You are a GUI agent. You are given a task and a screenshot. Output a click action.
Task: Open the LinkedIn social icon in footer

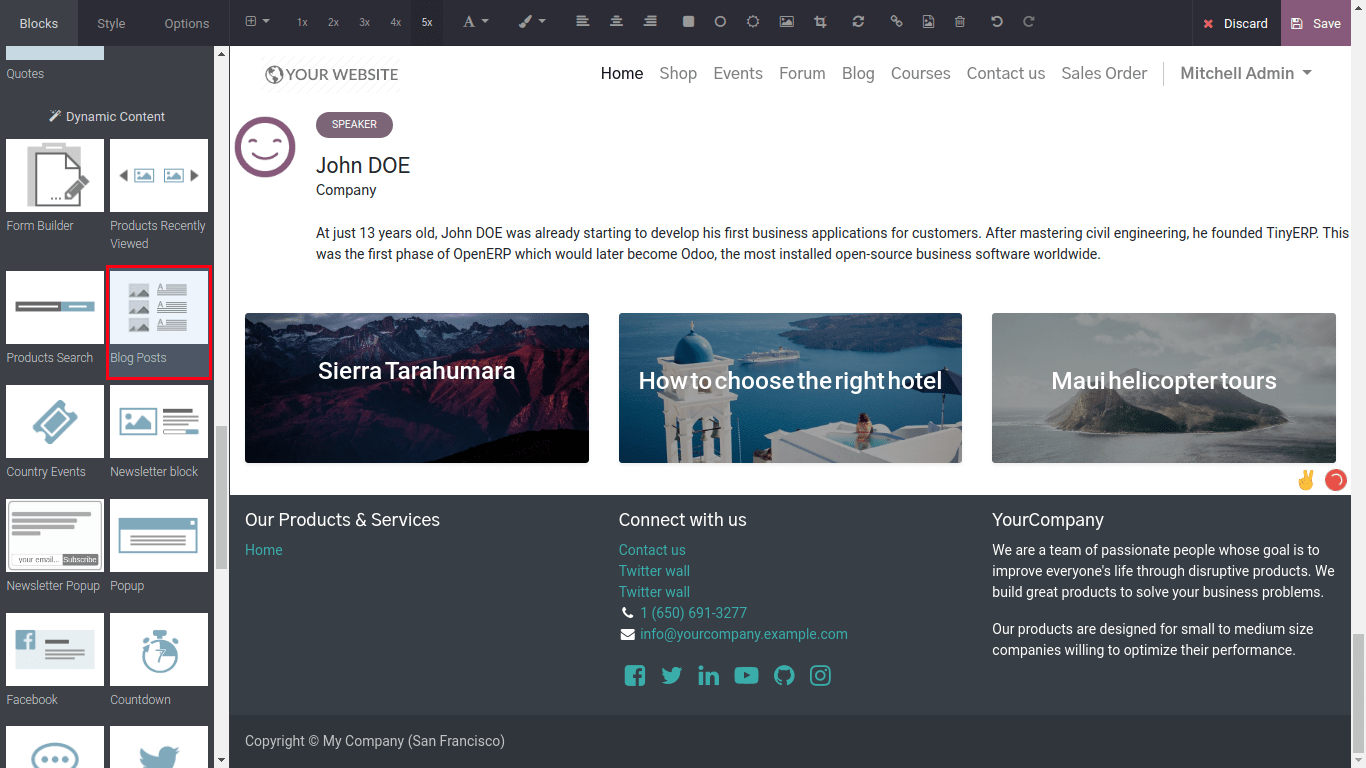(709, 676)
